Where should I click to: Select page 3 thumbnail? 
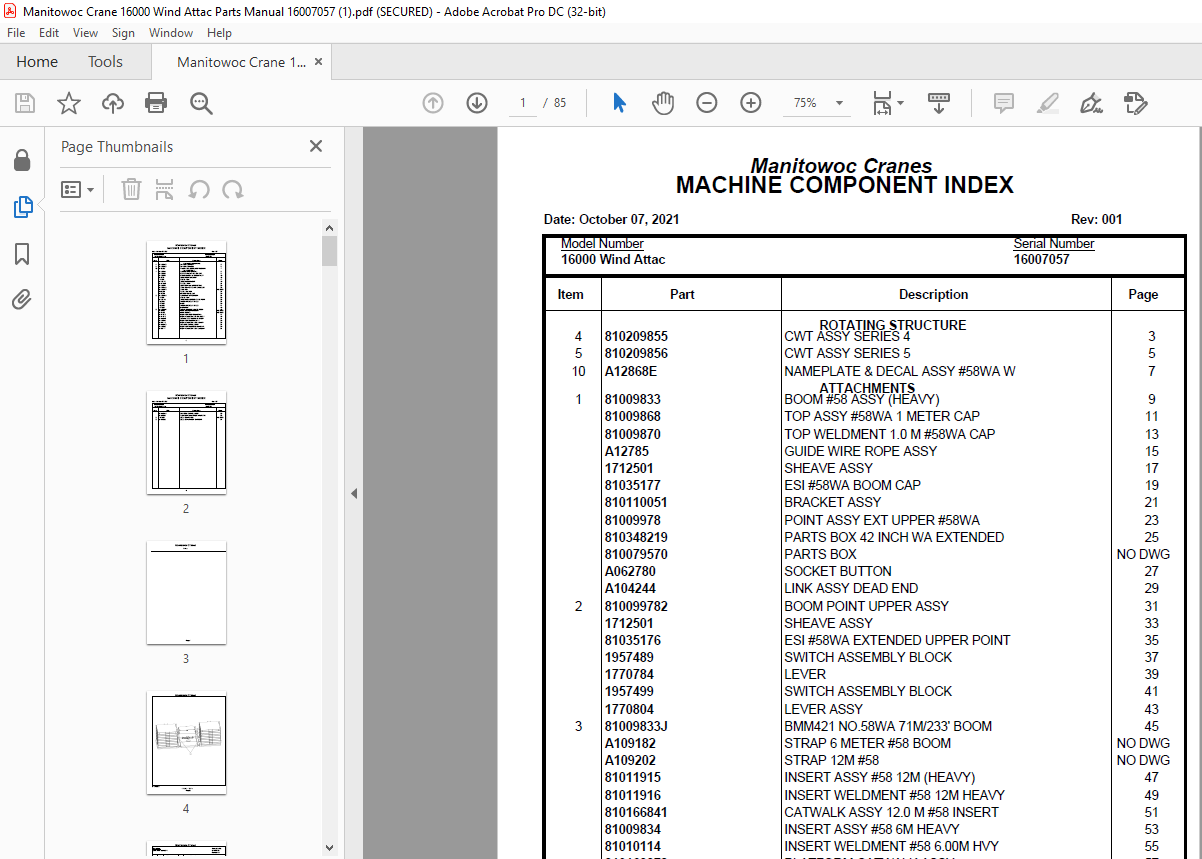186,592
